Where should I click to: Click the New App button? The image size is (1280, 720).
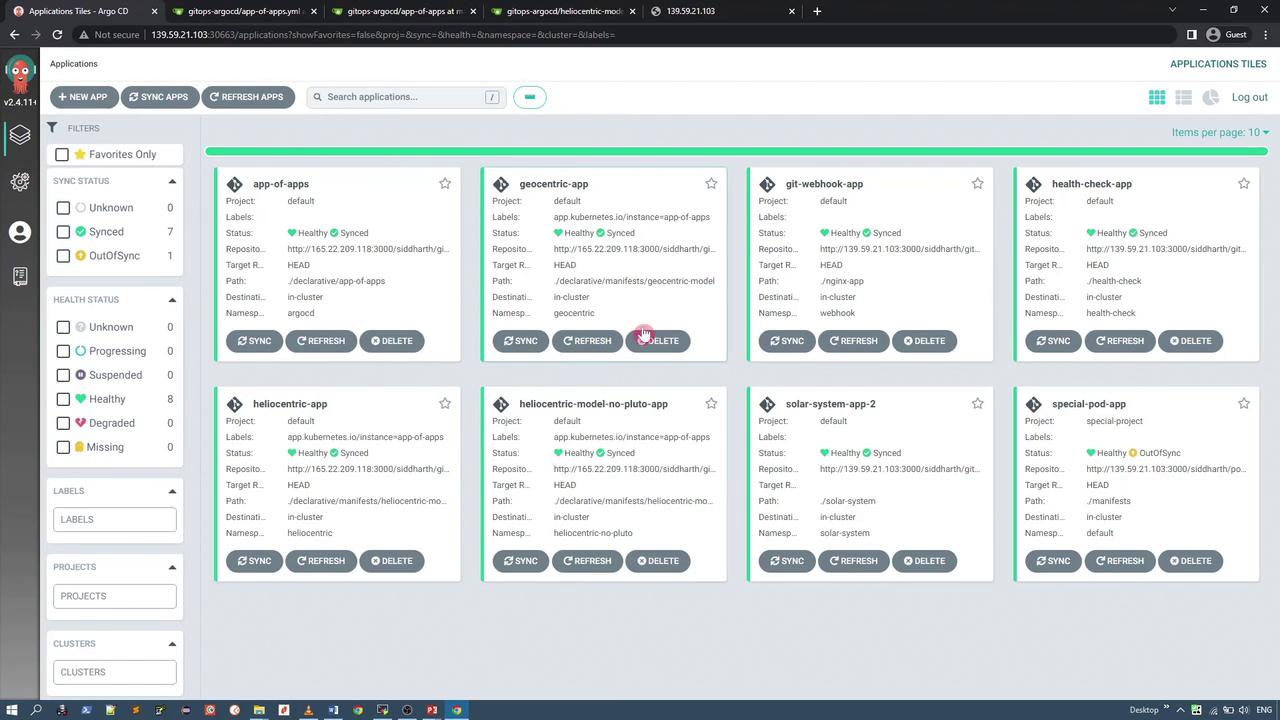pos(83,97)
